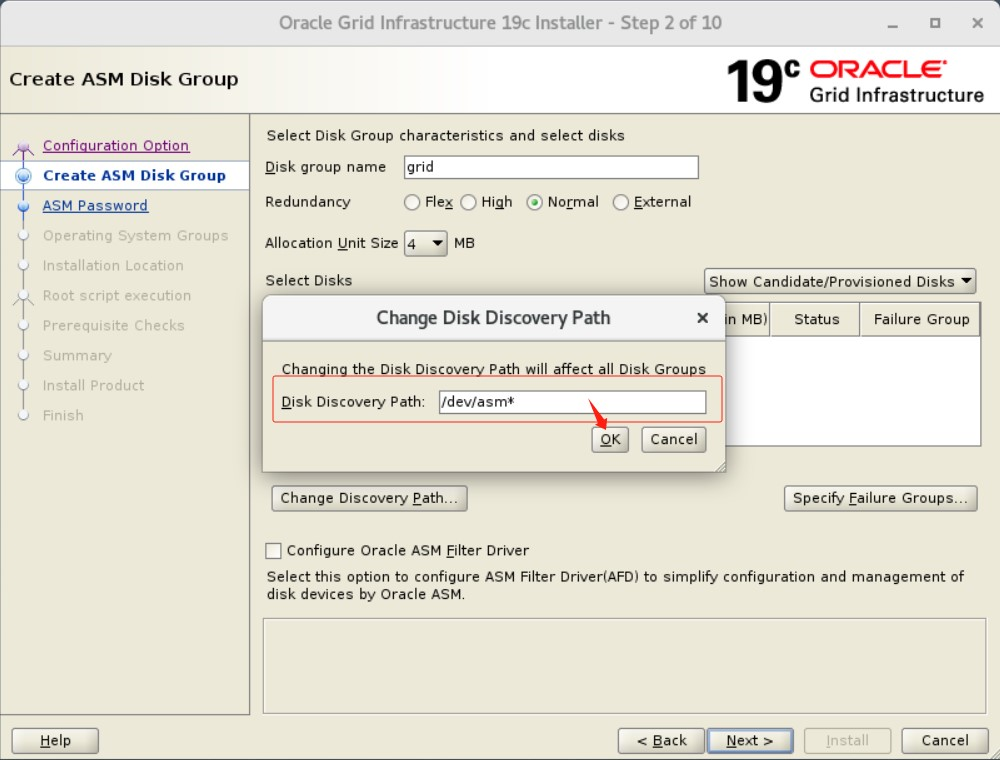Click the empty message area at bottom
1000x760 pixels.
coord(624,666)
